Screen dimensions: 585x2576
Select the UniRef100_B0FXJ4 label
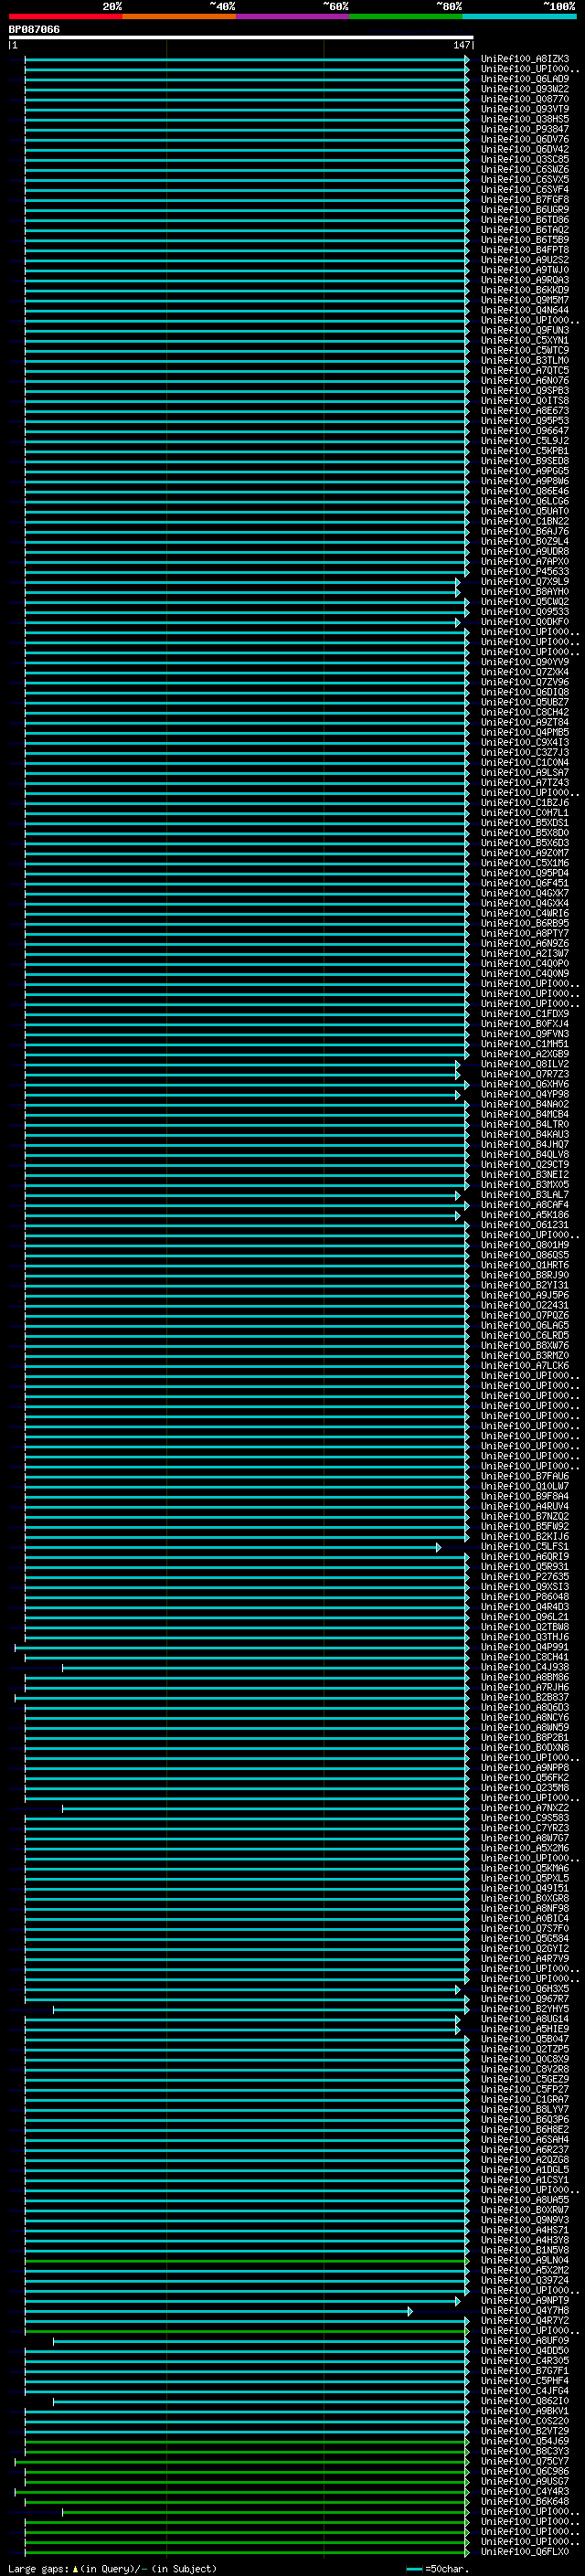pyautogui.click(x=525, y=1024)
